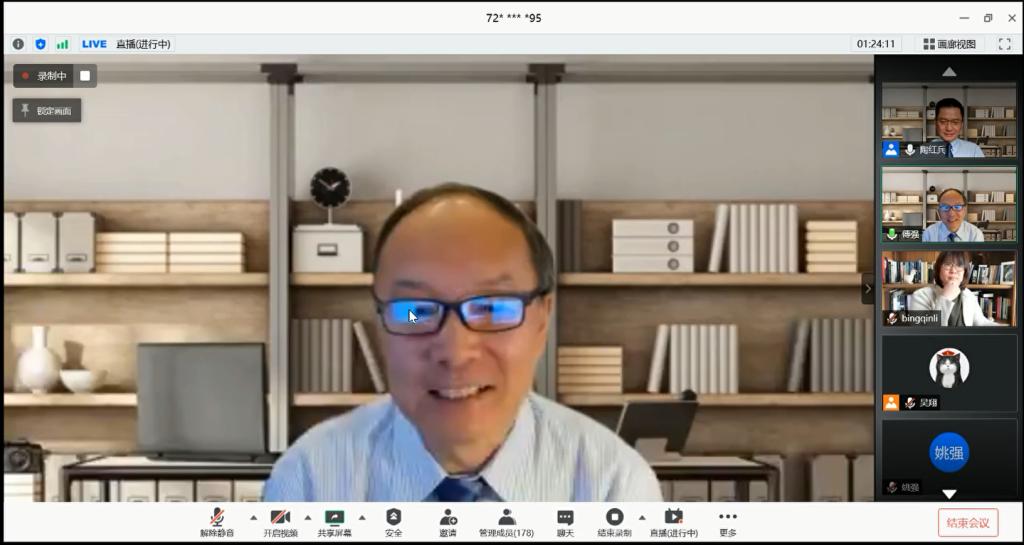Expand the video options arrow beside 开启视频

coord(308,517)
